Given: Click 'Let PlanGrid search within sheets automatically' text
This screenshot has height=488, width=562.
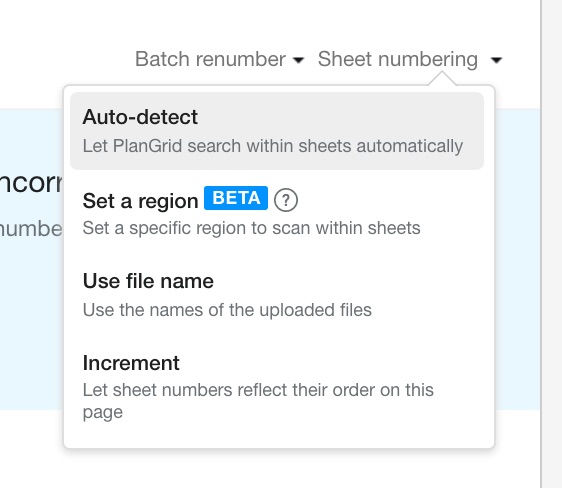Looking at the screenshot, I should 273,146.
